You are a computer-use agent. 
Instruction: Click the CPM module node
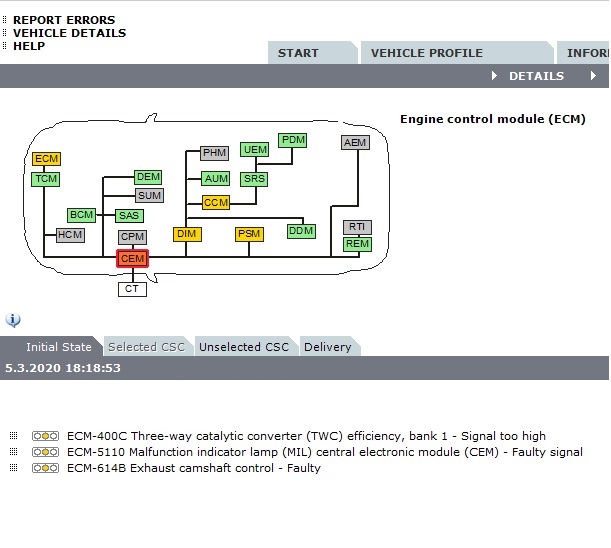coord(132,237)
